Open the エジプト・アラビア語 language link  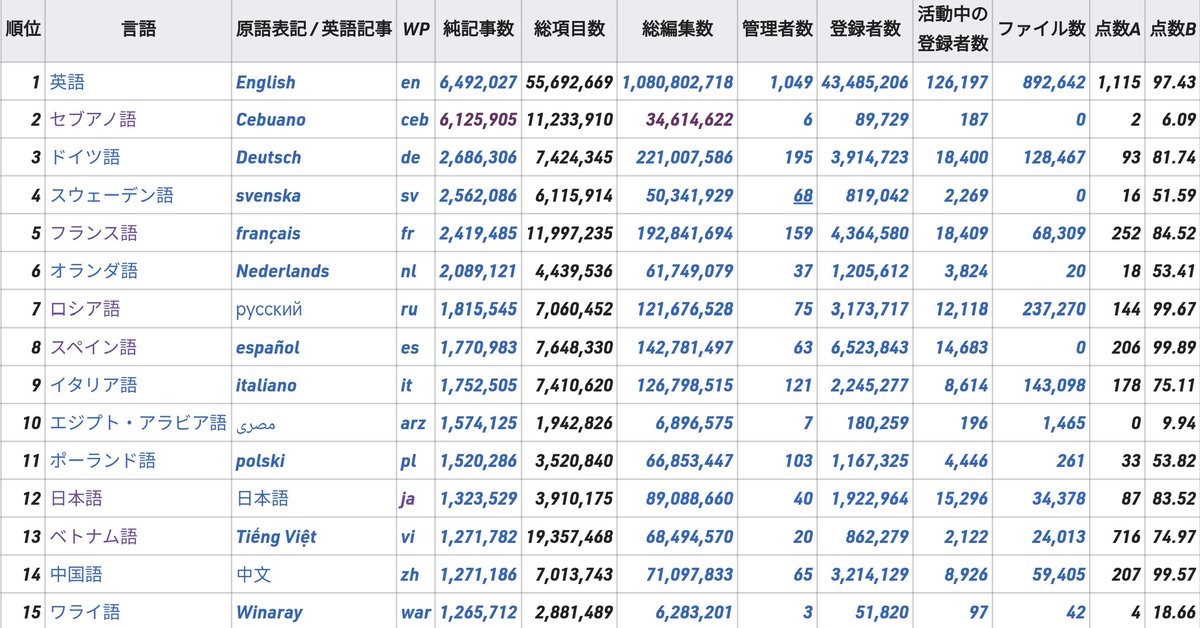click(x=138, y=423)
